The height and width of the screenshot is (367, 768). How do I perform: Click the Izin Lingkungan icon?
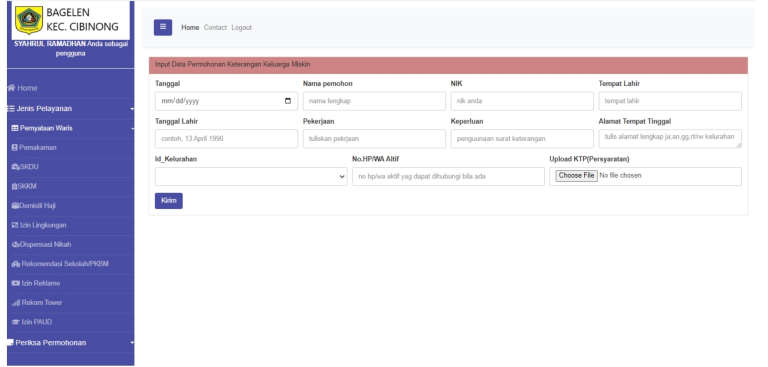point(15,225)
